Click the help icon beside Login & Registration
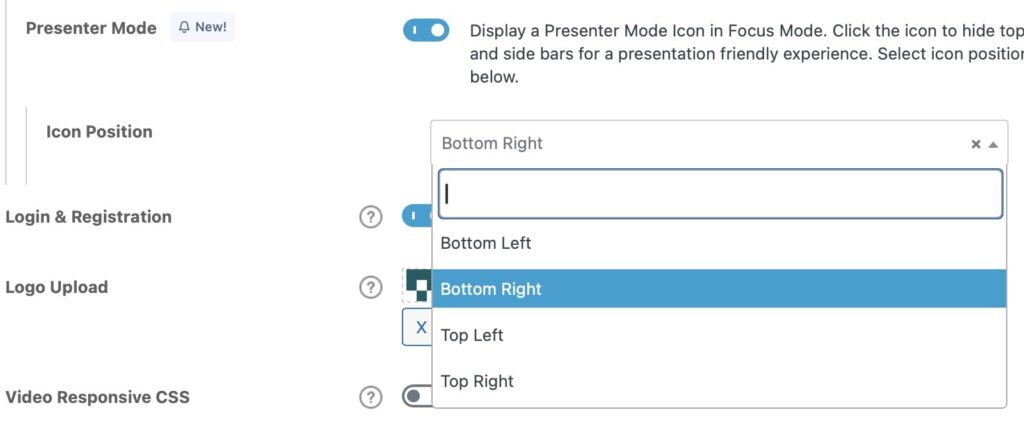Image resolution: width=1024 pixels, height=426 pixels. click(370, 217)
